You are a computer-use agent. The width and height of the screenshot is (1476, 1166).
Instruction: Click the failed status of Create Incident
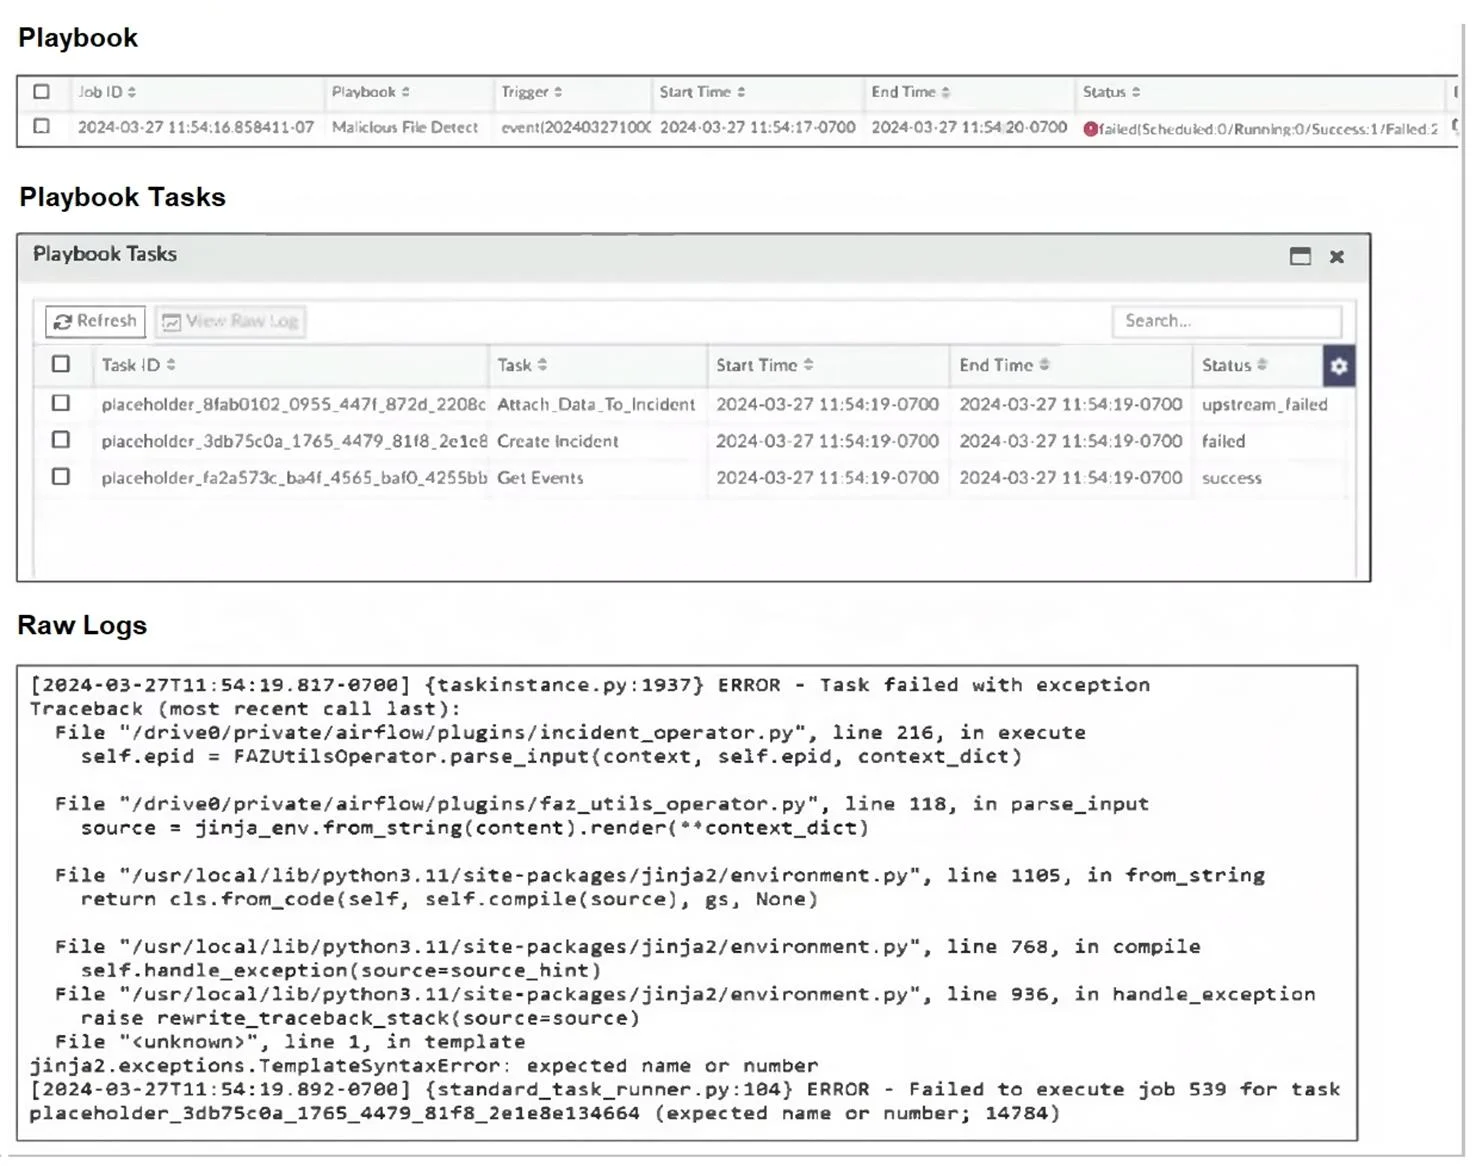[x=1223, y=441]
